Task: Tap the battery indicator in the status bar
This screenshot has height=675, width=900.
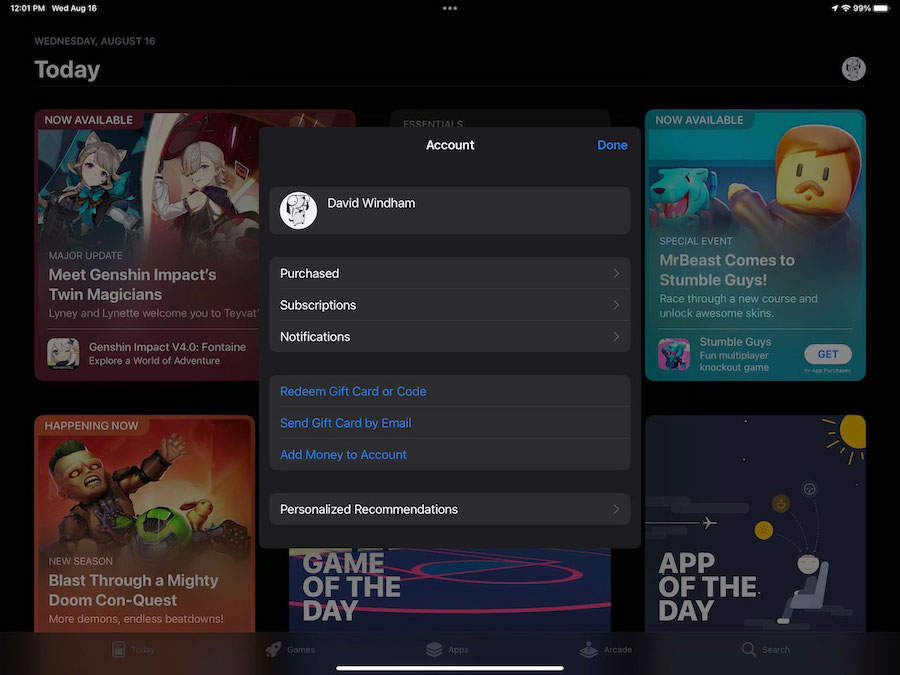Action: [881, 8]
